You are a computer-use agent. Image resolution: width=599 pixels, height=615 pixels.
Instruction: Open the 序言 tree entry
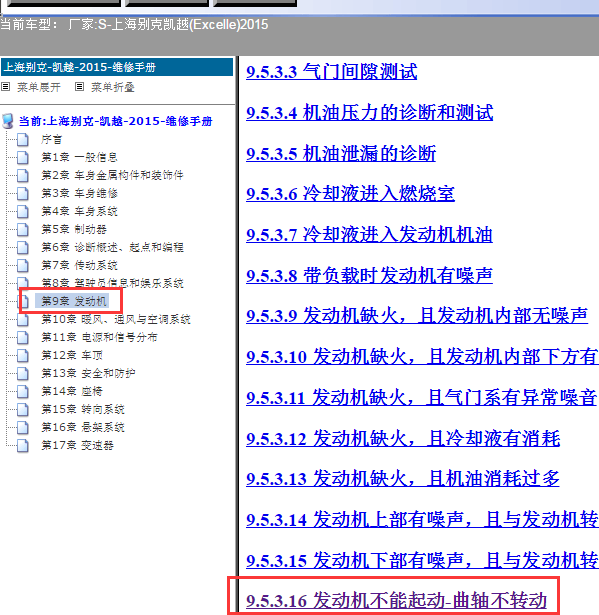tap(51, 139)
